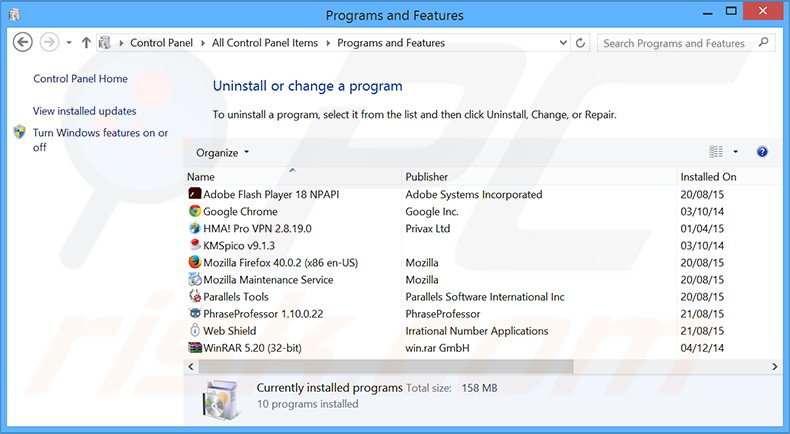Click install date 01/04/15
The image size is (790, 434).
point(702,228)
